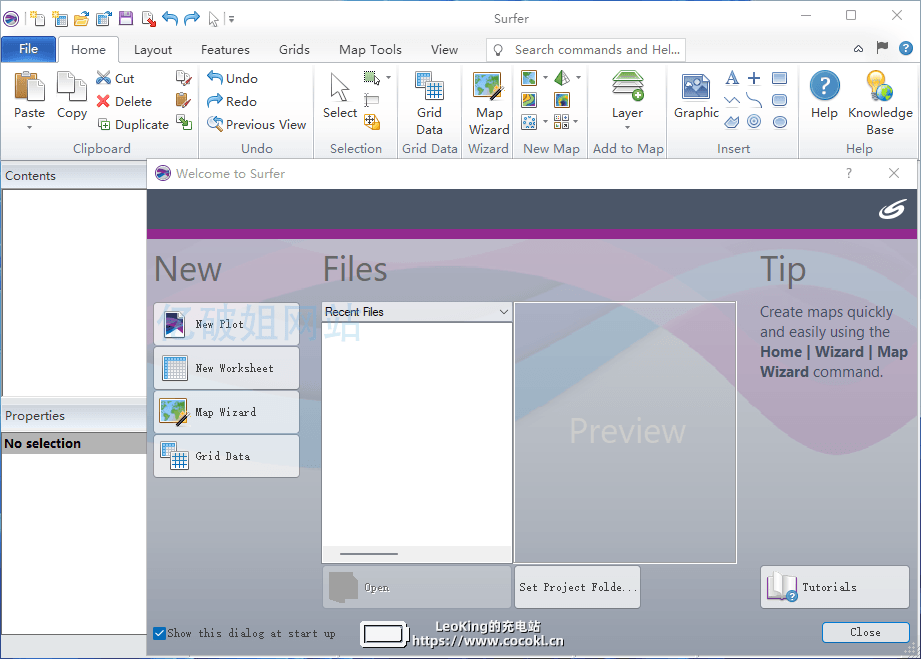
Task: Click the Map Wizard button in Welcome dialog
Action: click(x=227, y=412)
